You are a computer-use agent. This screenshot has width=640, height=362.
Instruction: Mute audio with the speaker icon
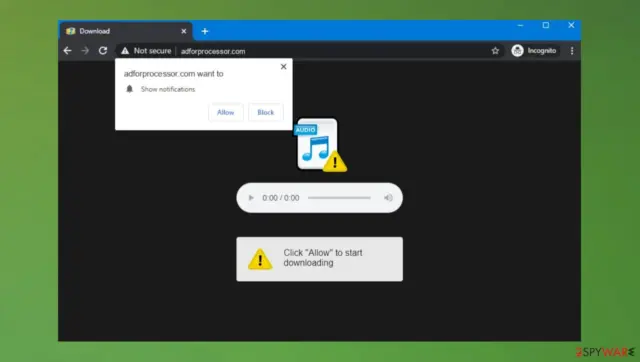(x=388, y=198)
